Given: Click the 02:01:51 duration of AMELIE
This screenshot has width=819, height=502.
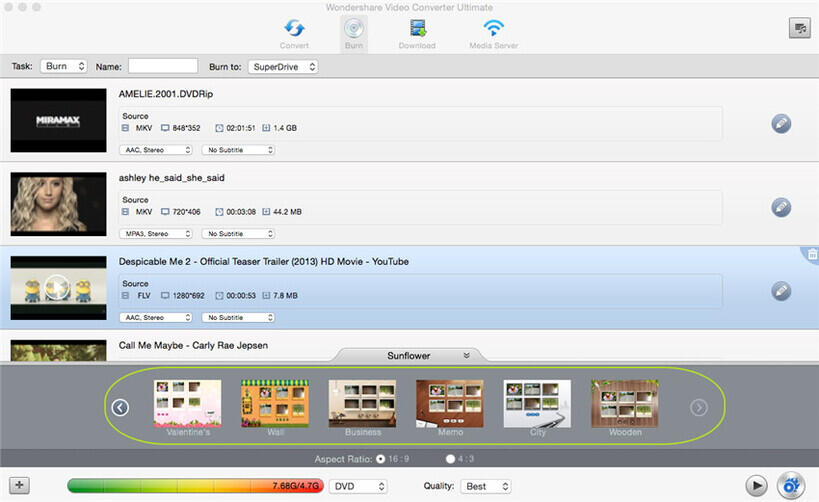Looking at the screenshot, I should point(240,128).
